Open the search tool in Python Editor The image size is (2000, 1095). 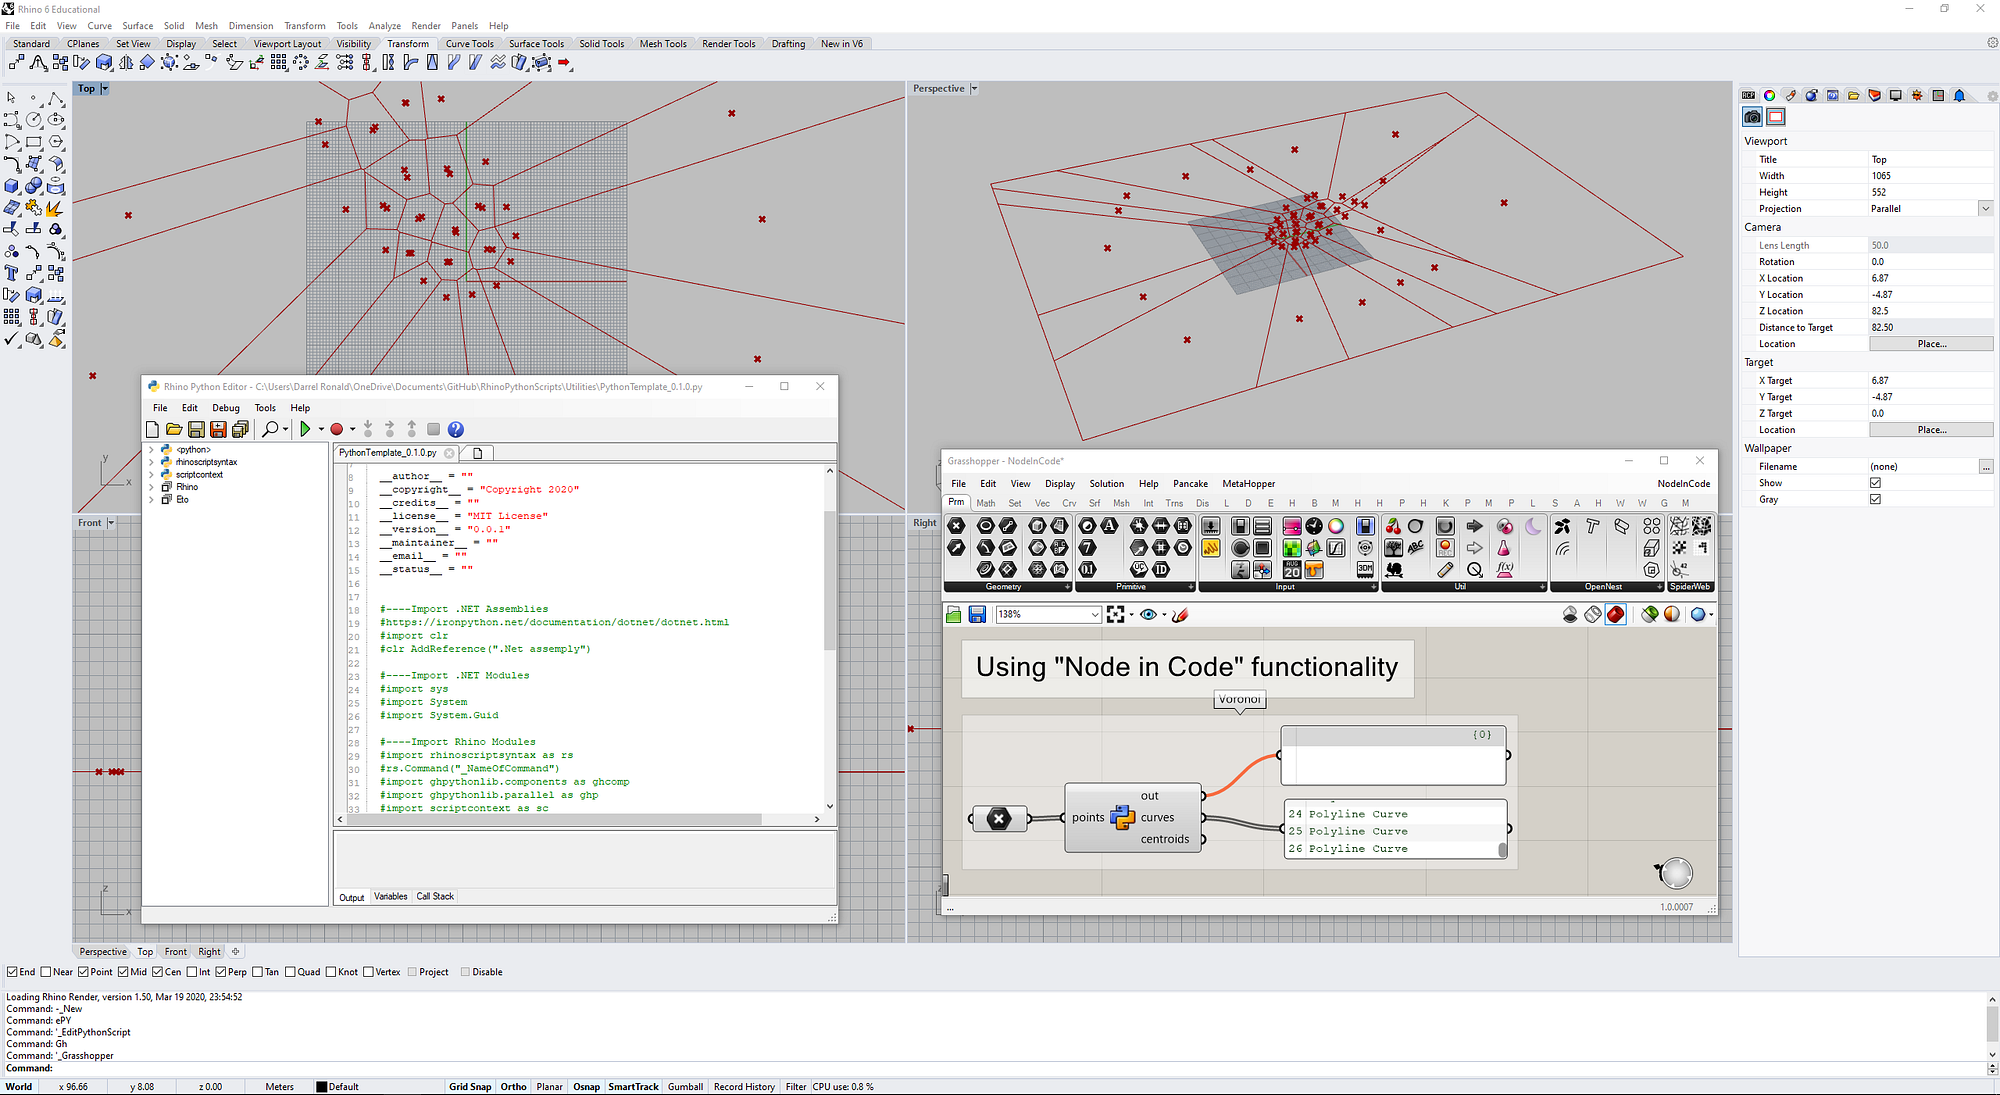pos(271,429)
